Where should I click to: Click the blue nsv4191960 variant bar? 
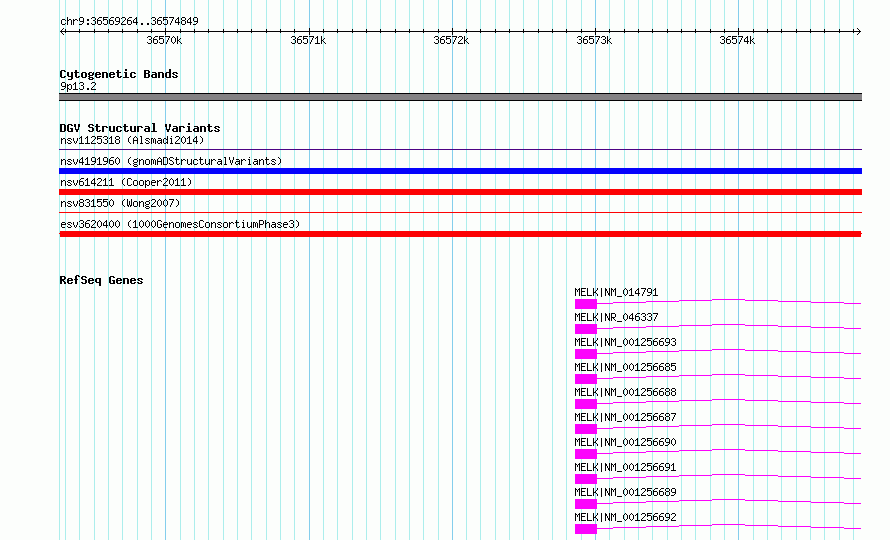[x=460, y=171]
